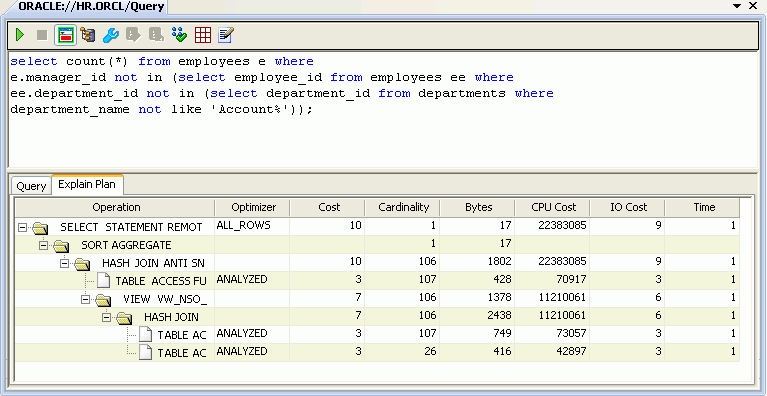Click the Cardinality column header
The height and width of the screenshot is (396, 767).
(403, 207)
